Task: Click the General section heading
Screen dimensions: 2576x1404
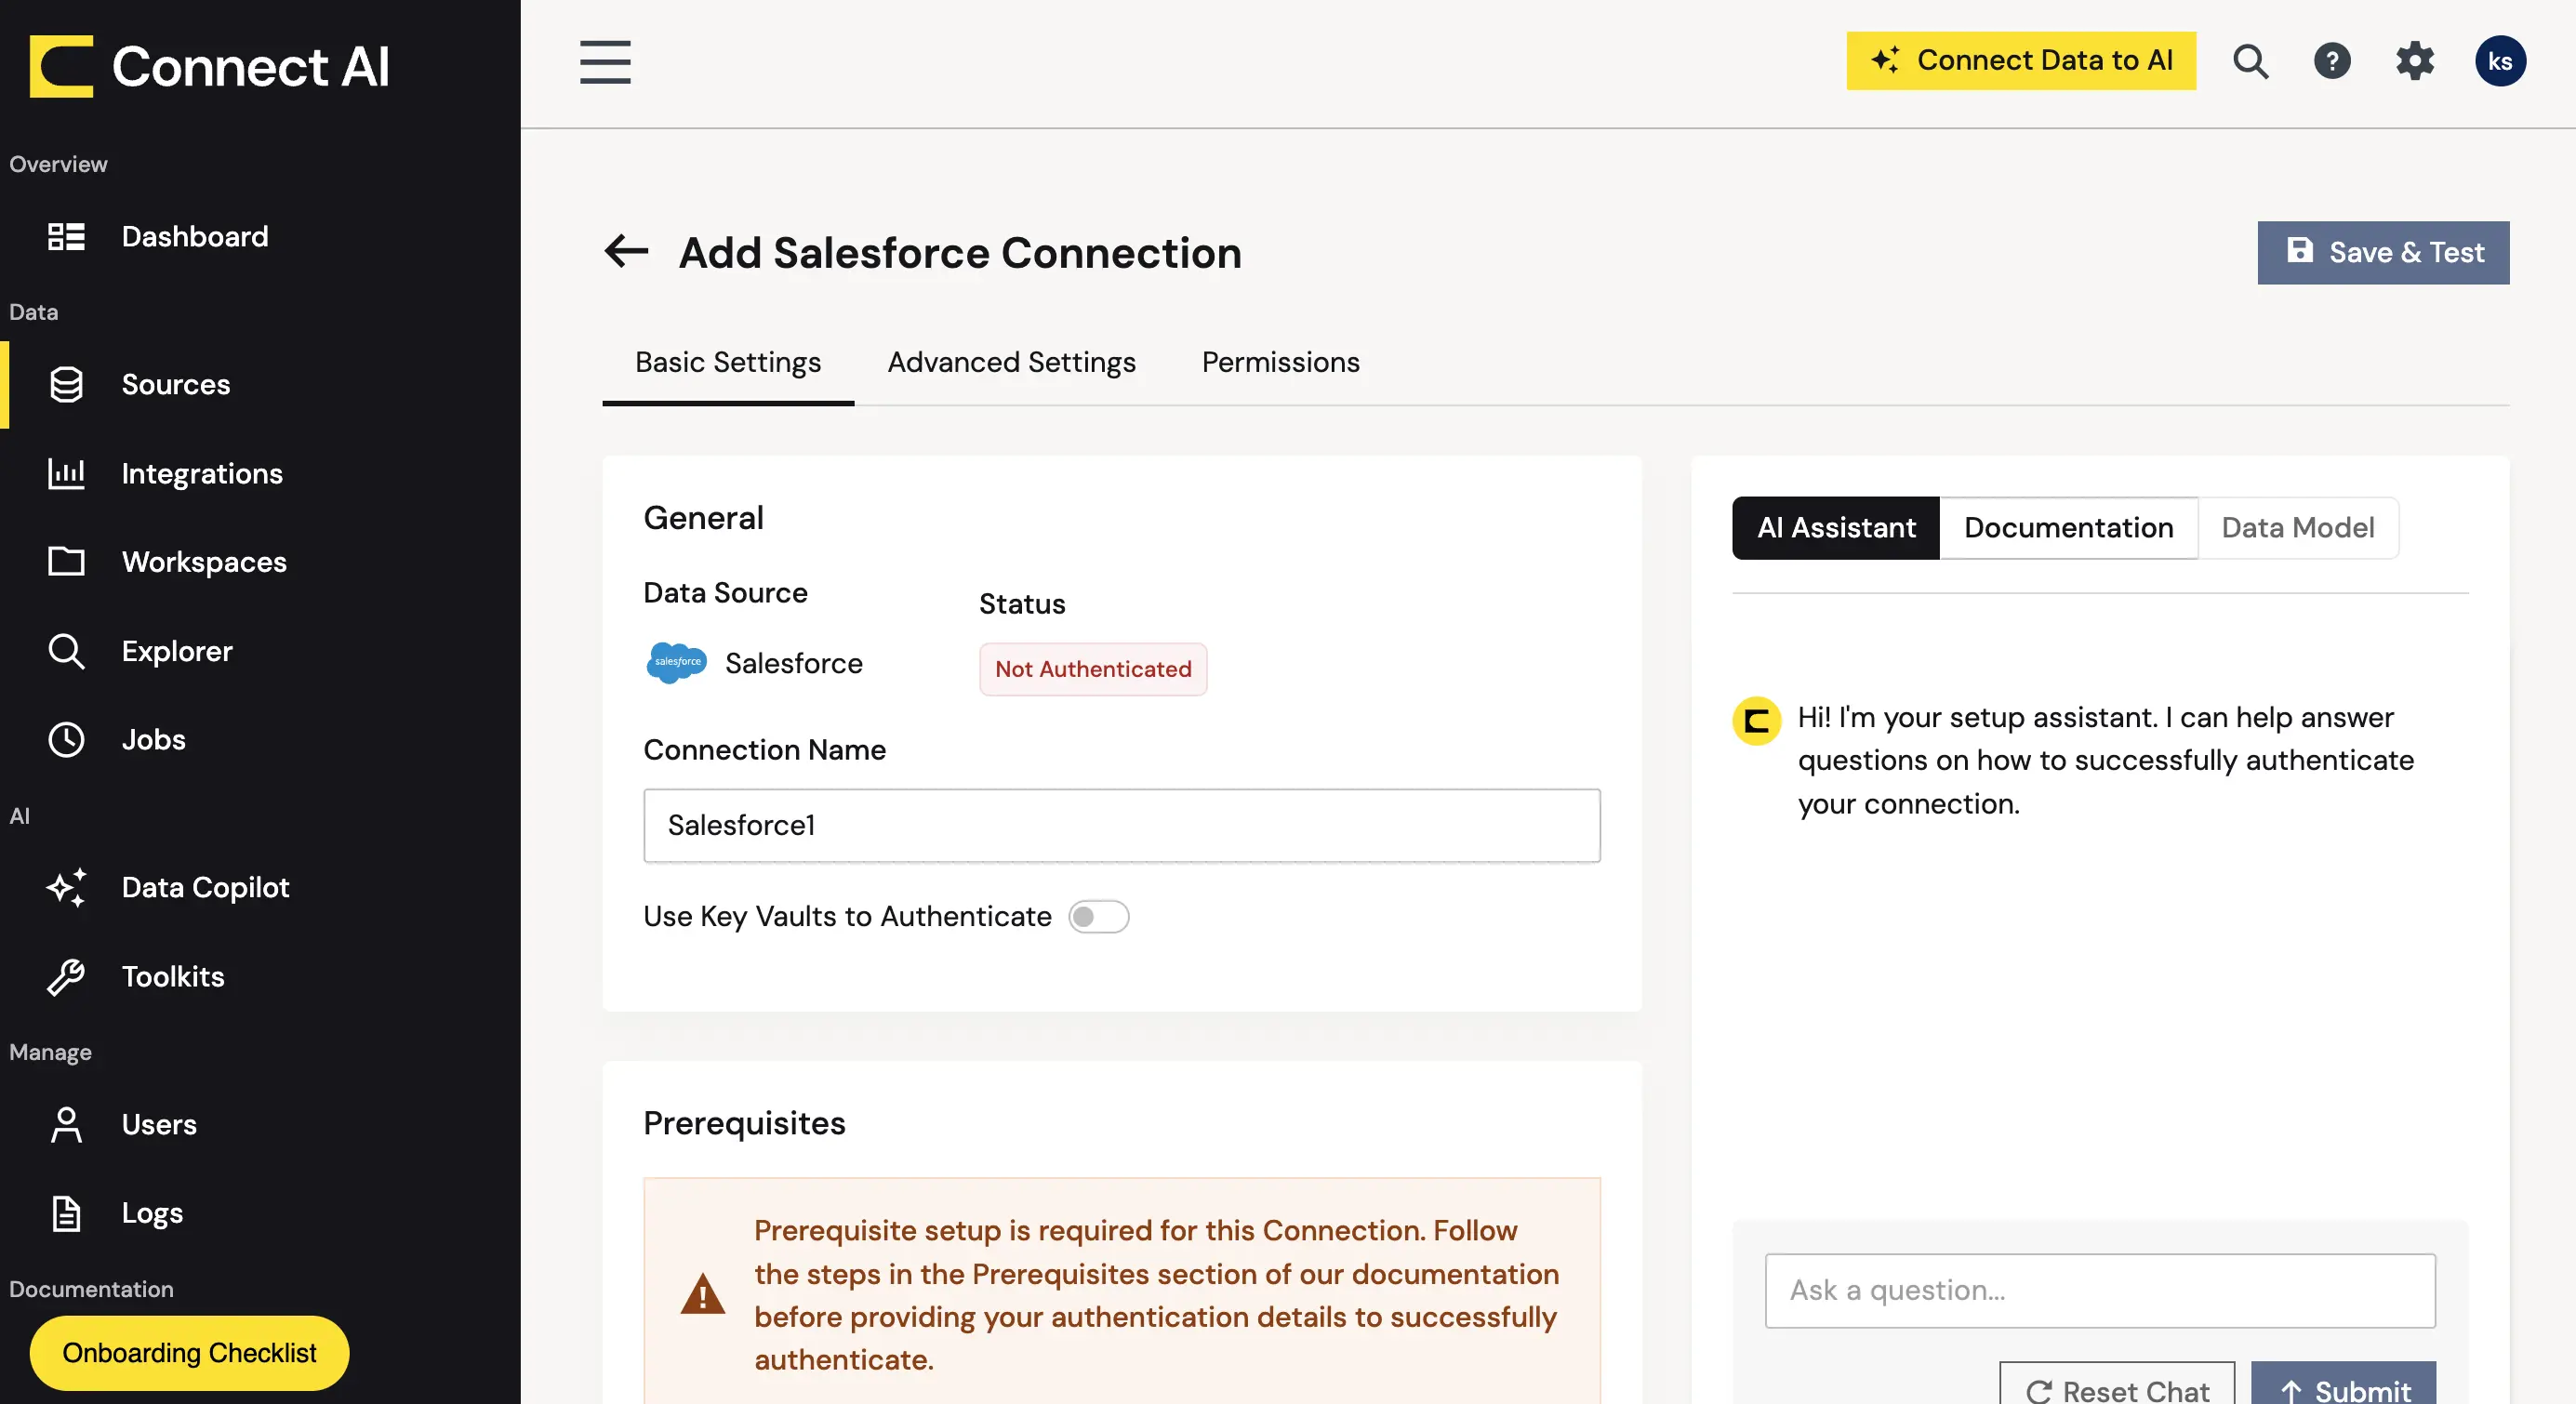Action: pos(703,518)
